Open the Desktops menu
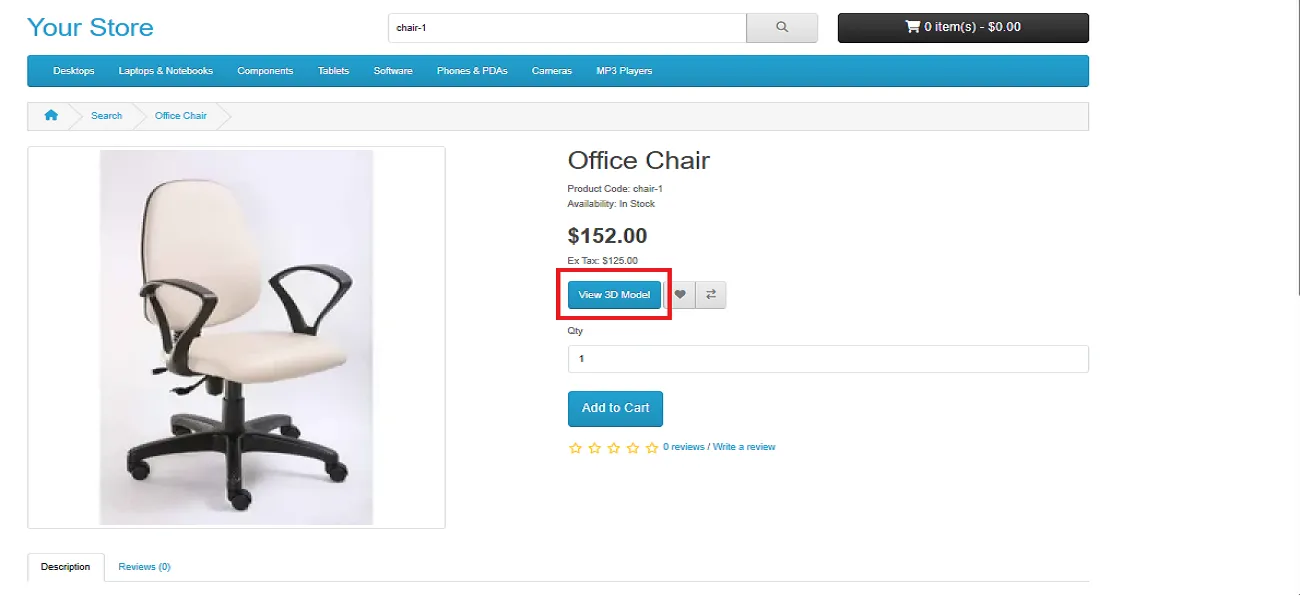The image size is (1300, 596). pyautogui.click(x=74, y=71)
